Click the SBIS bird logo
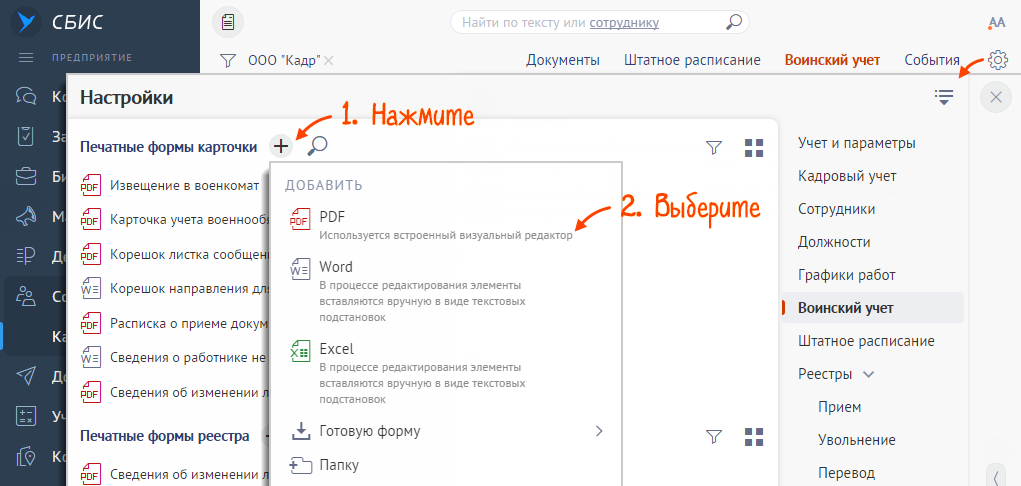Image resolution: width=1021 pixels, height=486 pixels. click(x=25, y=22)
